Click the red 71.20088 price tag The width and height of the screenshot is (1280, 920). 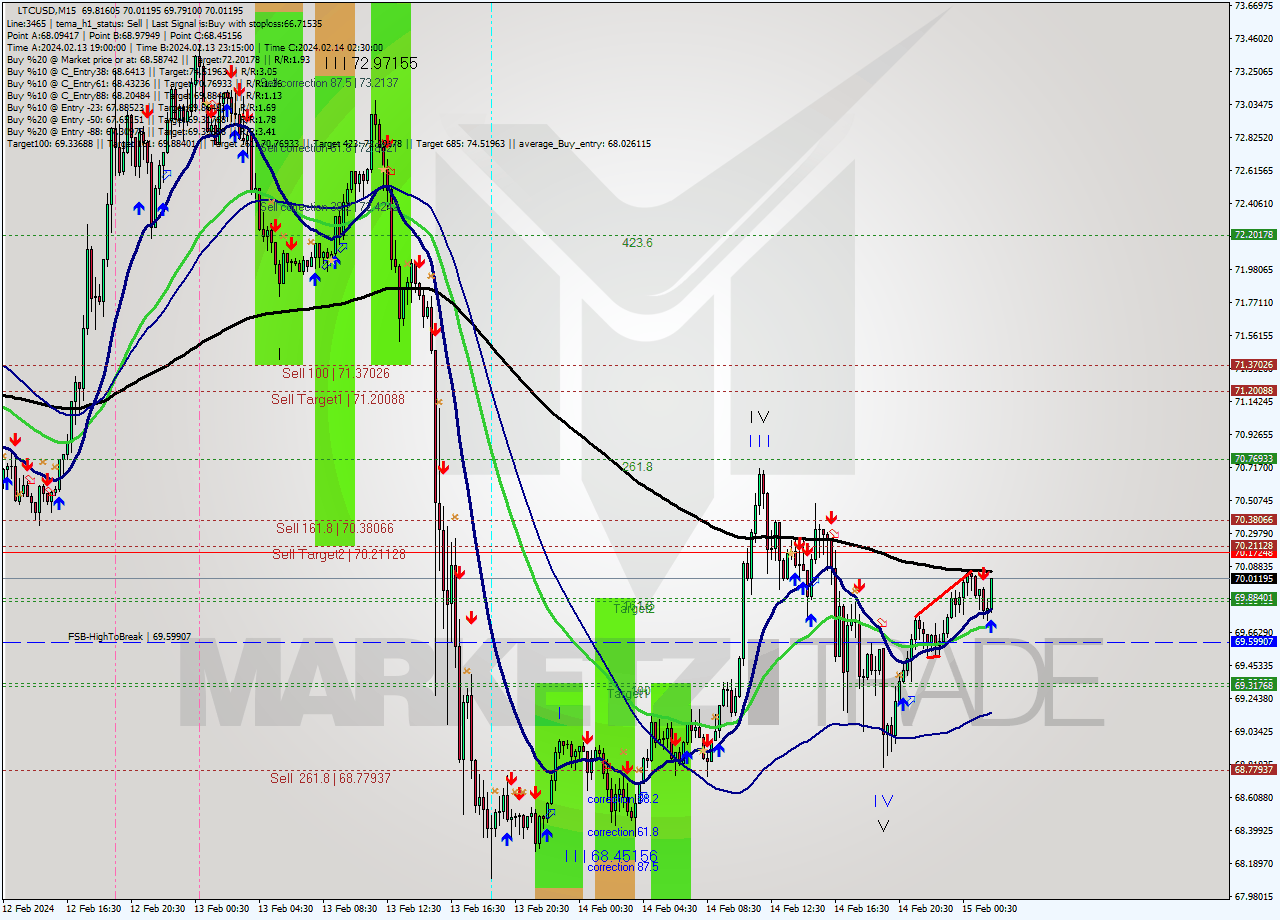click(1253, 391)
